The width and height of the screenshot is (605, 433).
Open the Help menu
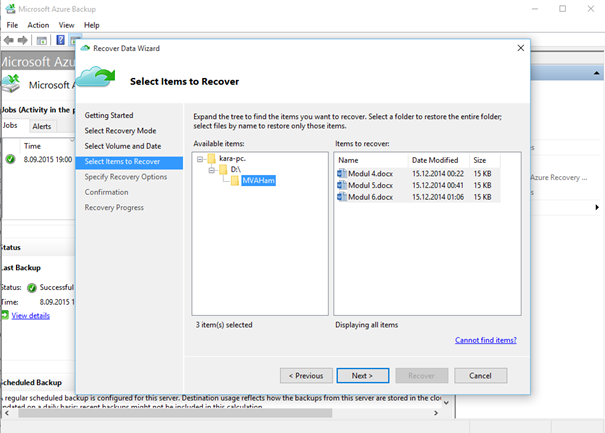[91, 25]
